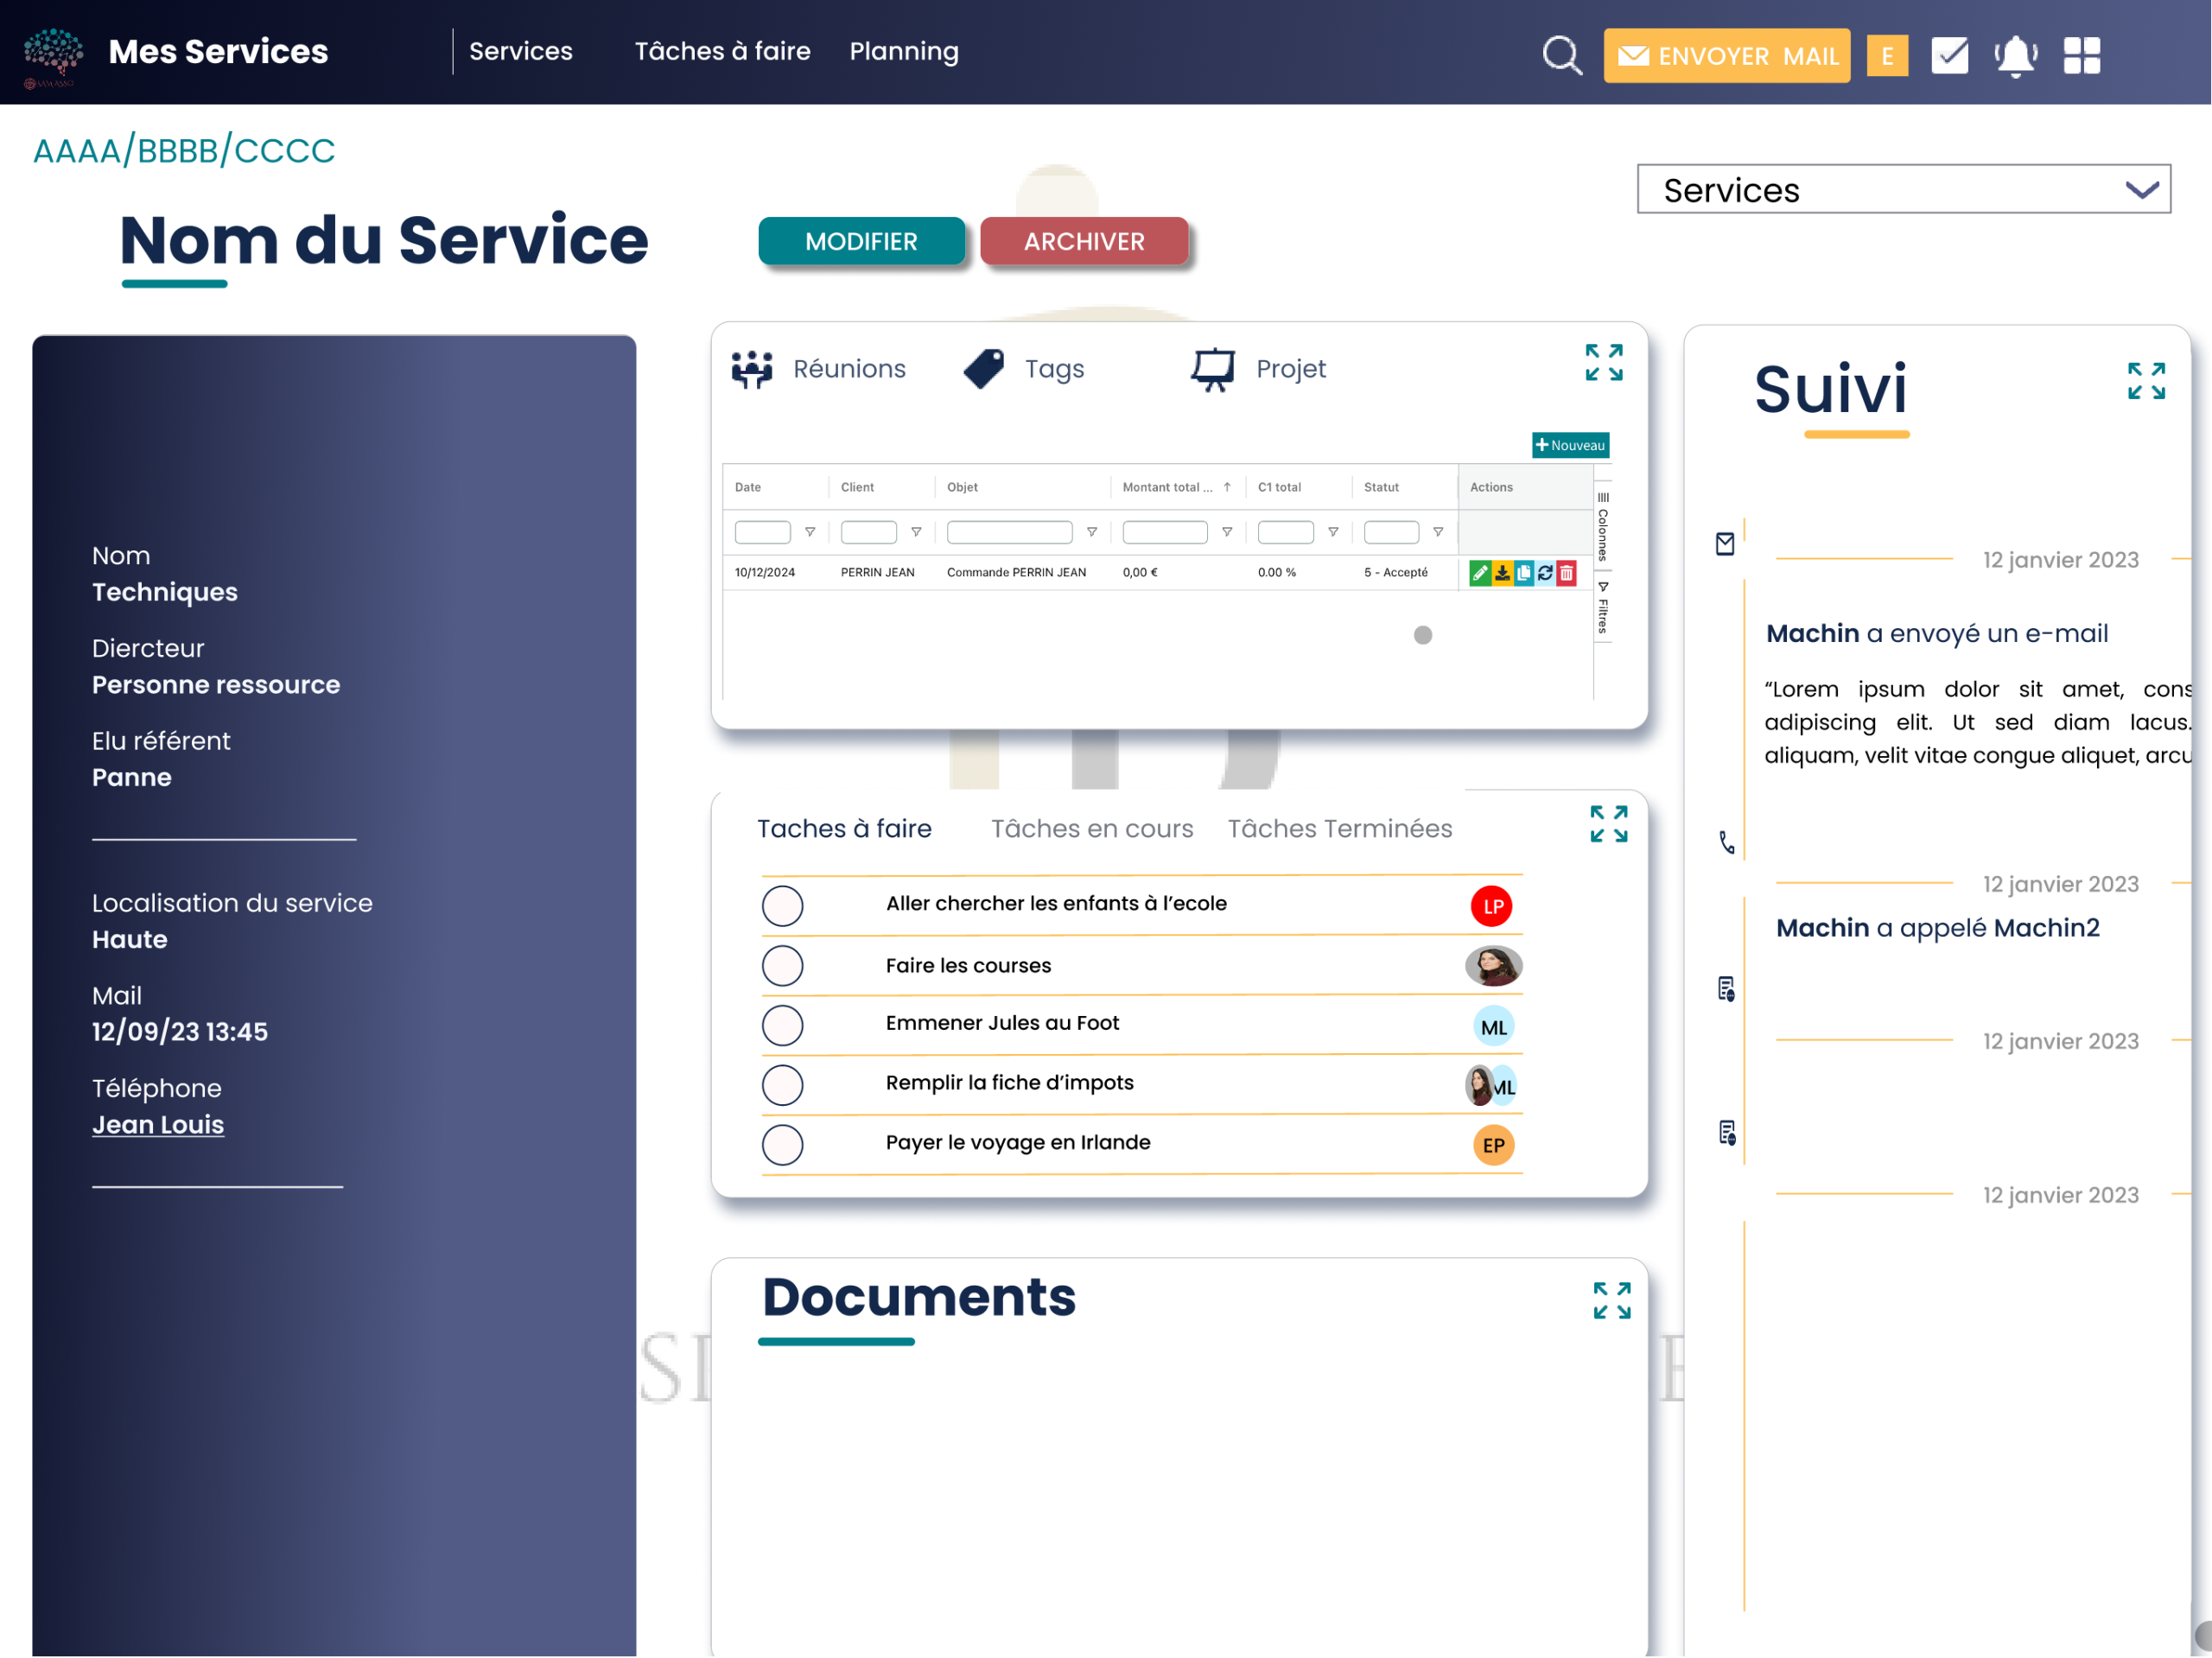Click the red LP assignee avatar

click(x=1491, y=906)
